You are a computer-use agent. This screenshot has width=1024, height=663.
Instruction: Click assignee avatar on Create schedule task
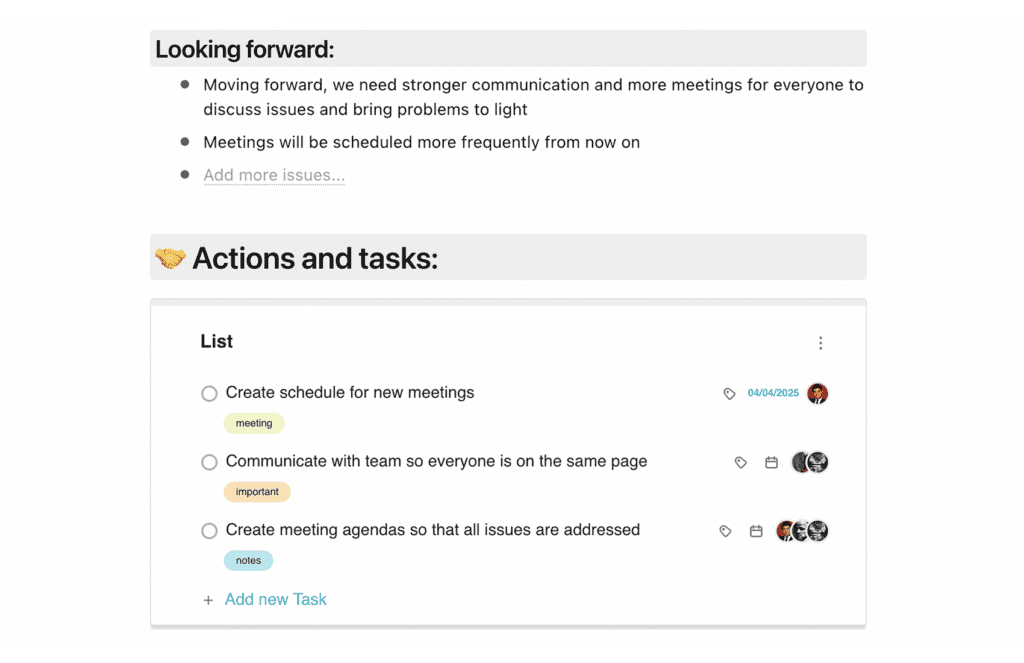point(817,393)
